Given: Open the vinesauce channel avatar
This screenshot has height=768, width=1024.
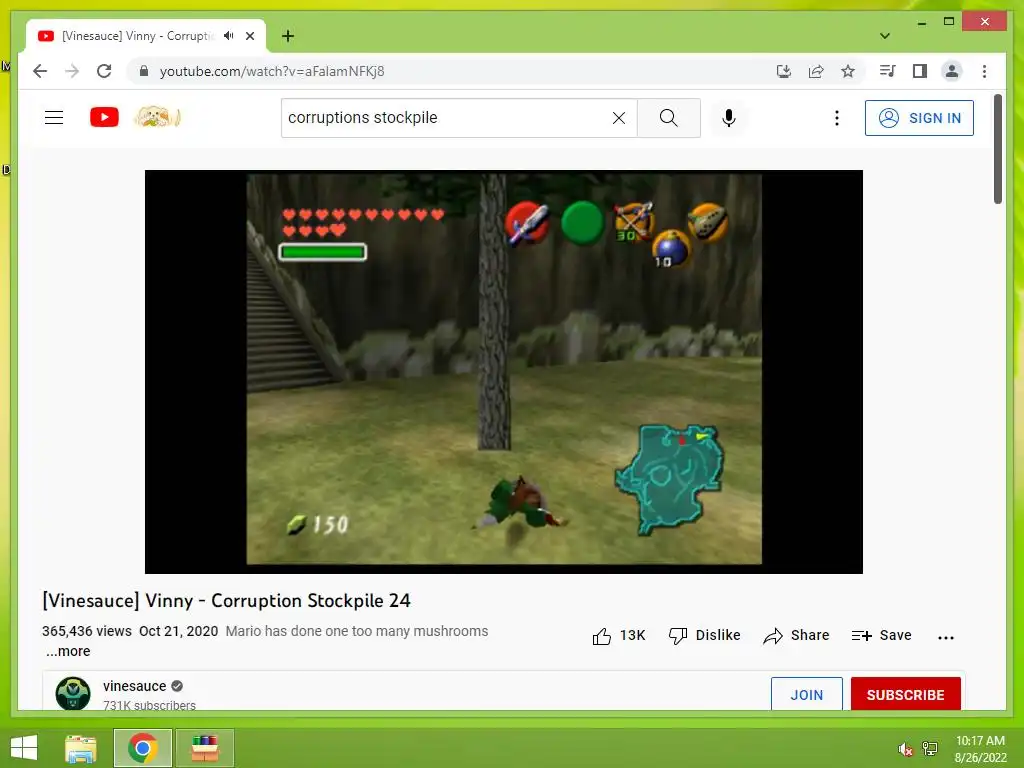Looking at the screenshot, I should coord(72,693).
